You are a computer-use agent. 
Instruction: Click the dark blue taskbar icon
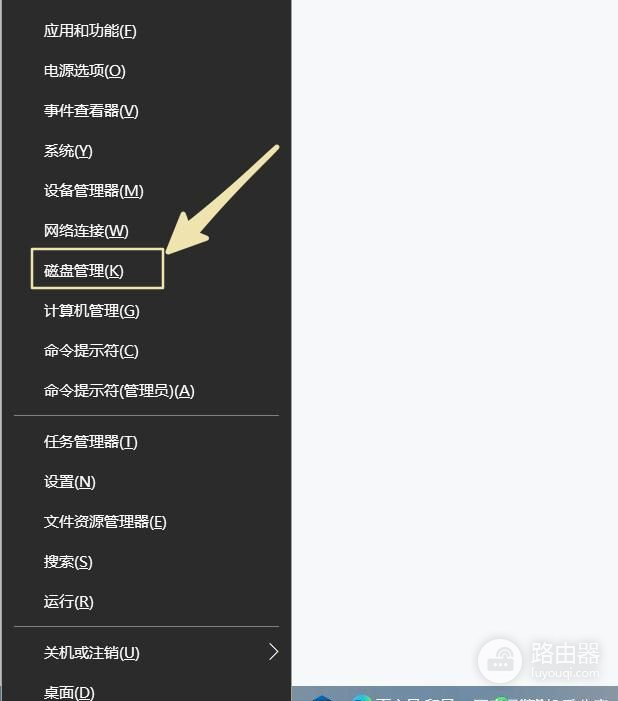pyautogui.click(x=323, y=698)
